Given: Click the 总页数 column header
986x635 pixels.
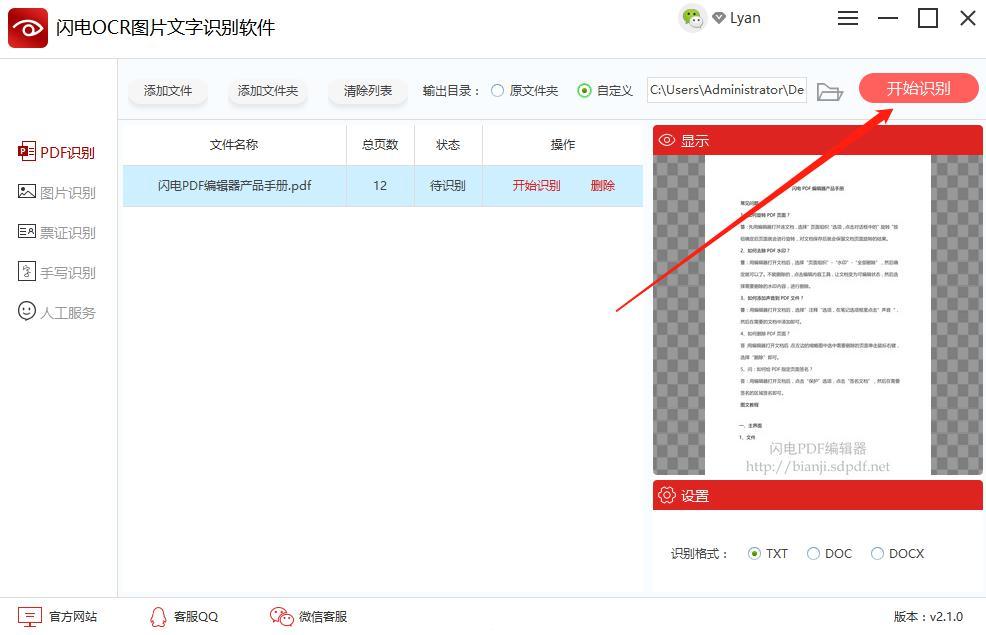Looking at the screenshot, I should click(x=380, y=145).
